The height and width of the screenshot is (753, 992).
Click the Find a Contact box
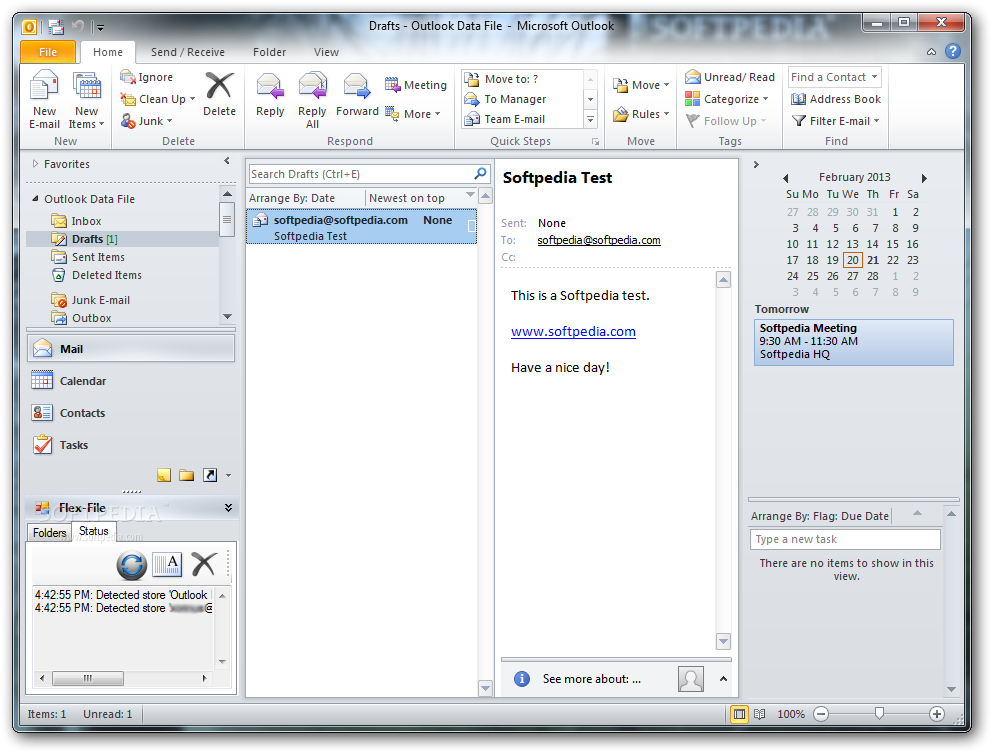point(834,77)
